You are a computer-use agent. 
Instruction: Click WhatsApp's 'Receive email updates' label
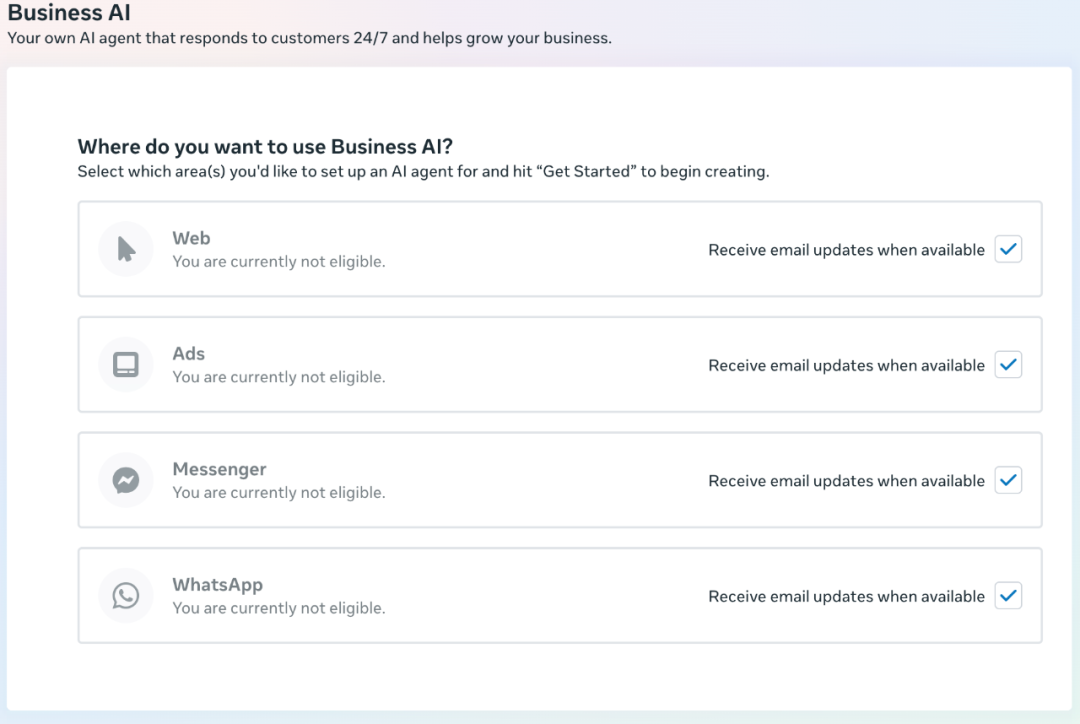[846, 597]
